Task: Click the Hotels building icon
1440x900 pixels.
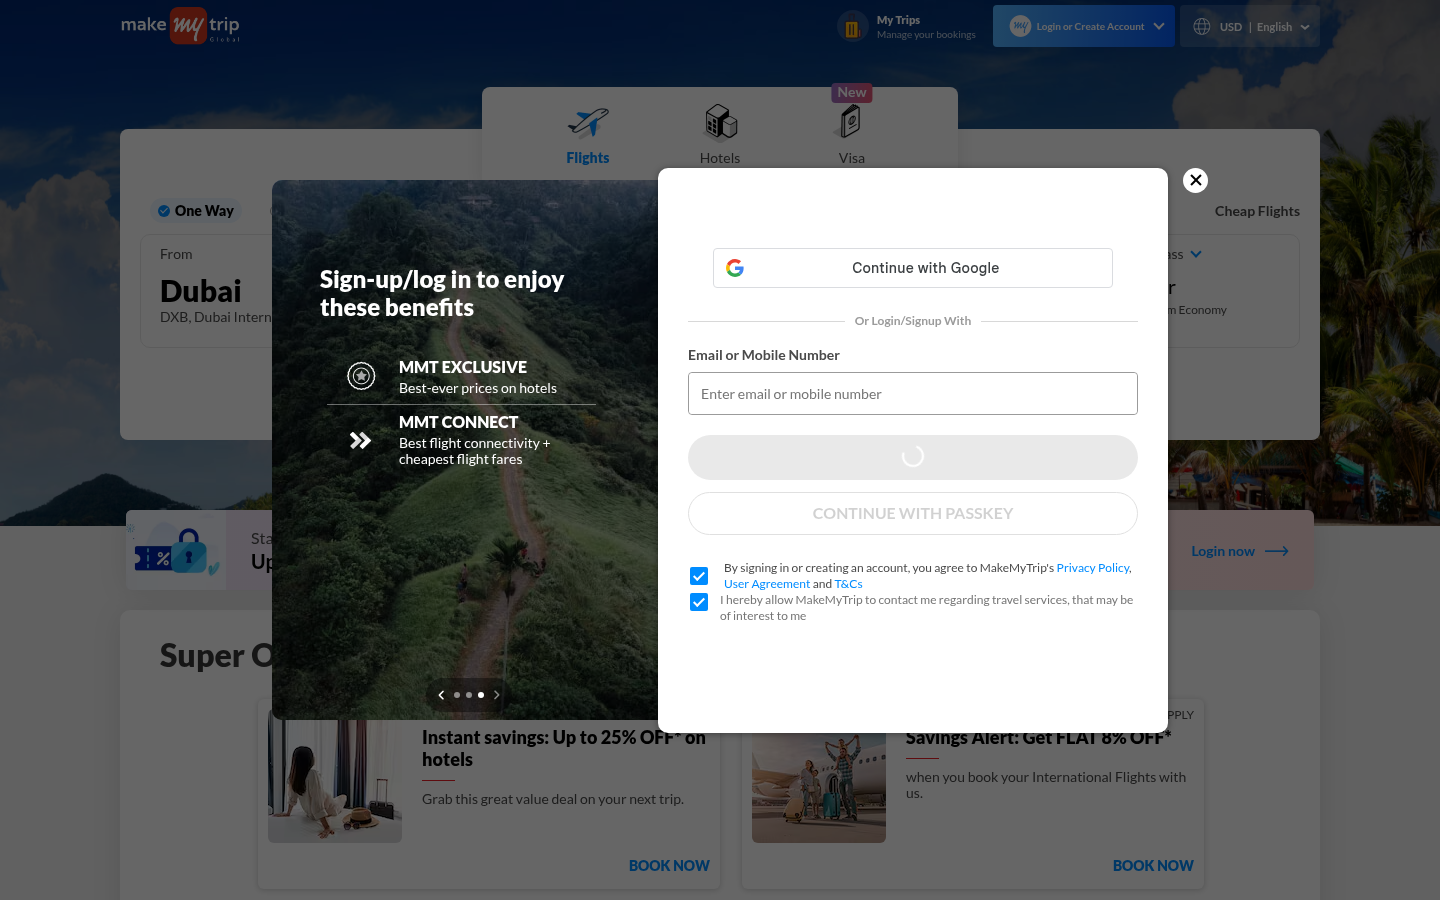Action: pos(720,122)
